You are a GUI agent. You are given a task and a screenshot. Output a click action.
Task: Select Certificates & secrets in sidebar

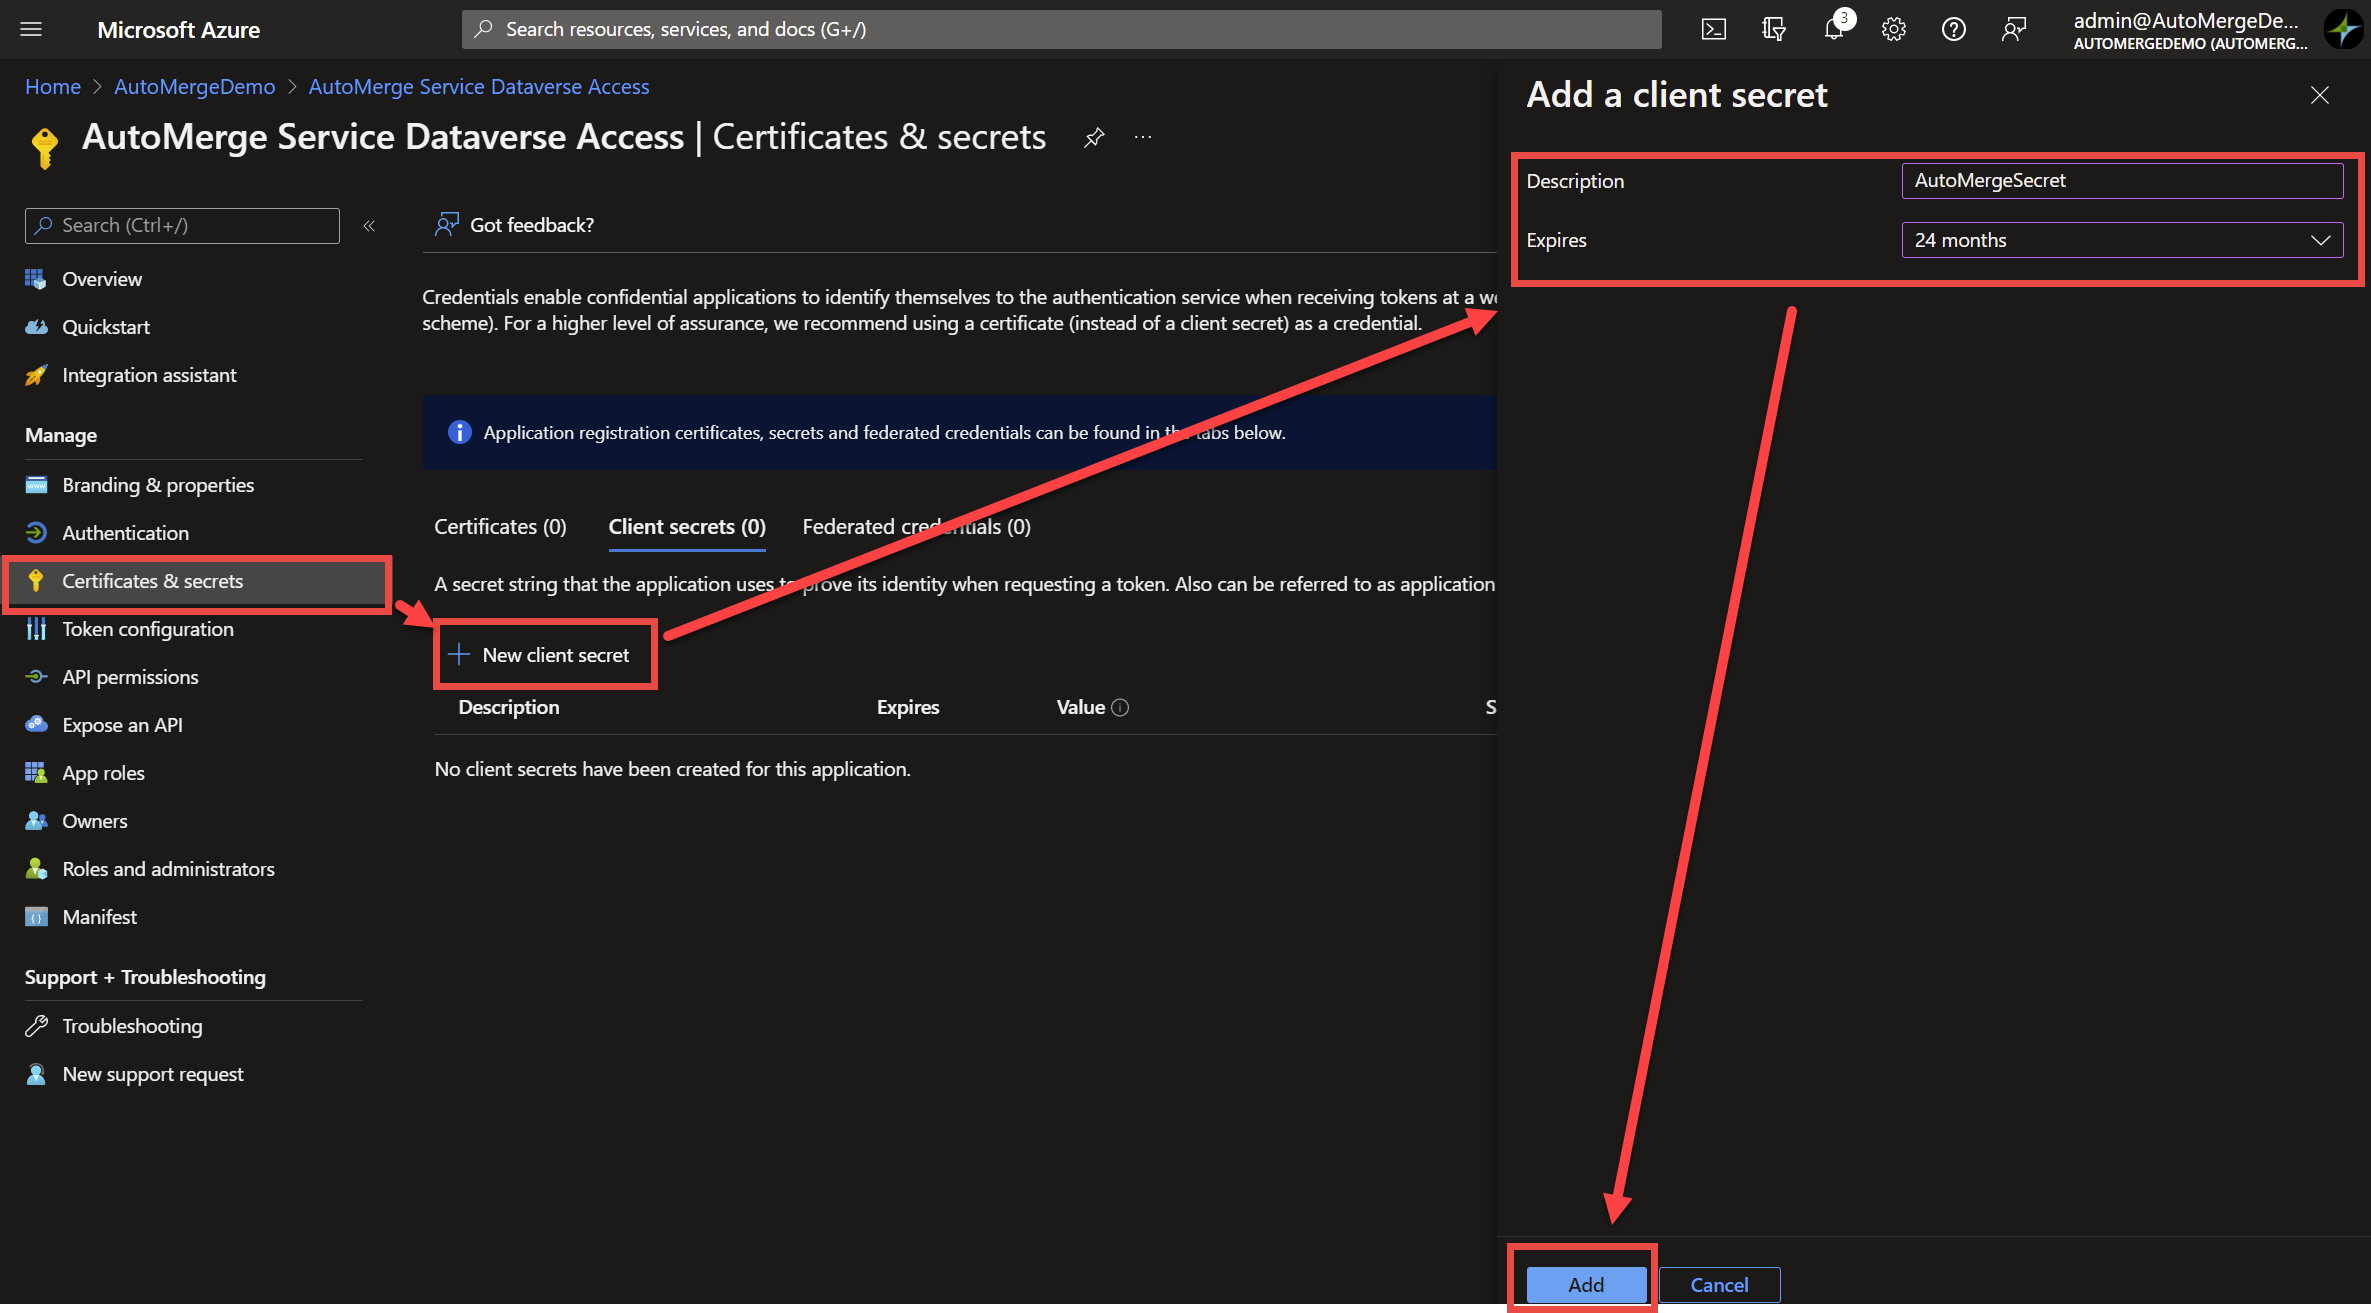tap(196, 582)
